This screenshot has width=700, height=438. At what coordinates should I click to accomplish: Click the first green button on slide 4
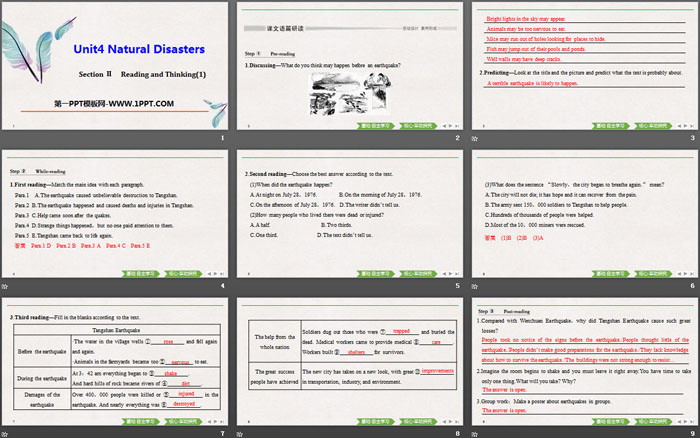coord(141,274)
